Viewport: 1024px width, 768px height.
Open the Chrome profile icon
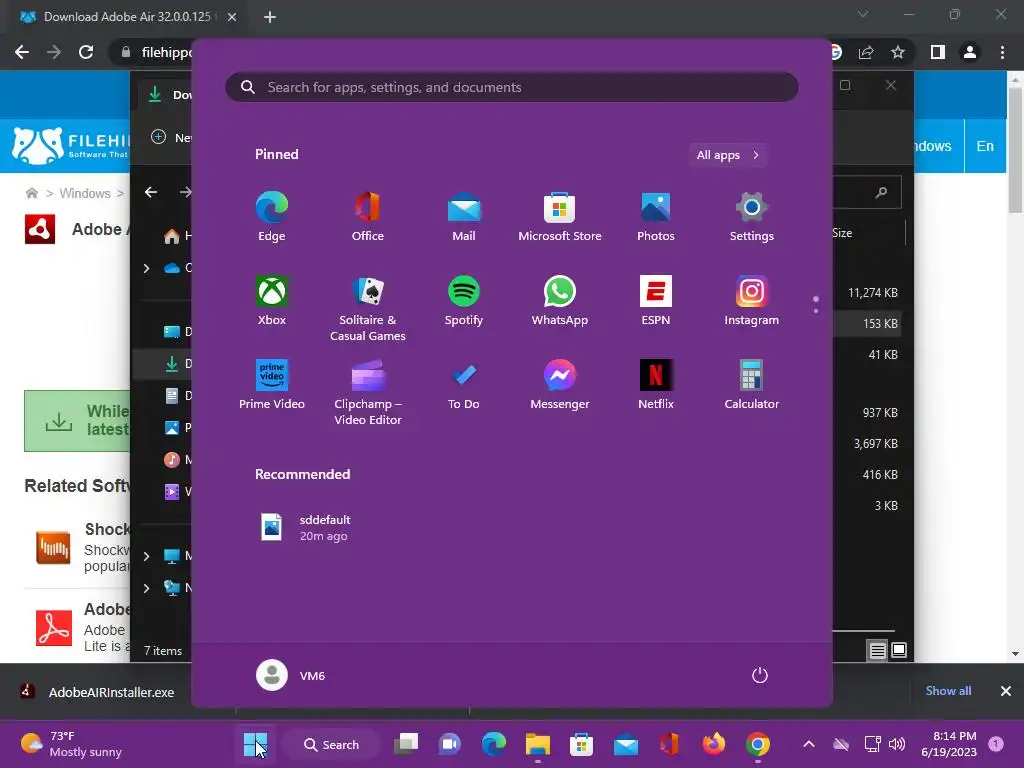[x=970, y=52]
